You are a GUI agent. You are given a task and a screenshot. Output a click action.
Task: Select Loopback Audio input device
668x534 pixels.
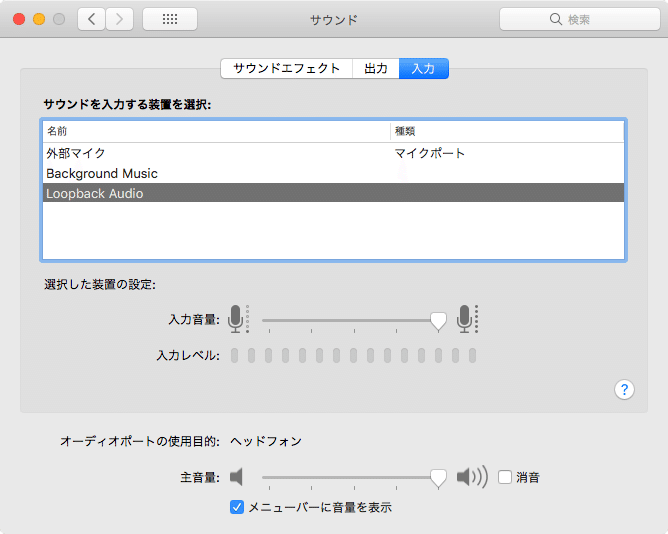coord(334,193)
